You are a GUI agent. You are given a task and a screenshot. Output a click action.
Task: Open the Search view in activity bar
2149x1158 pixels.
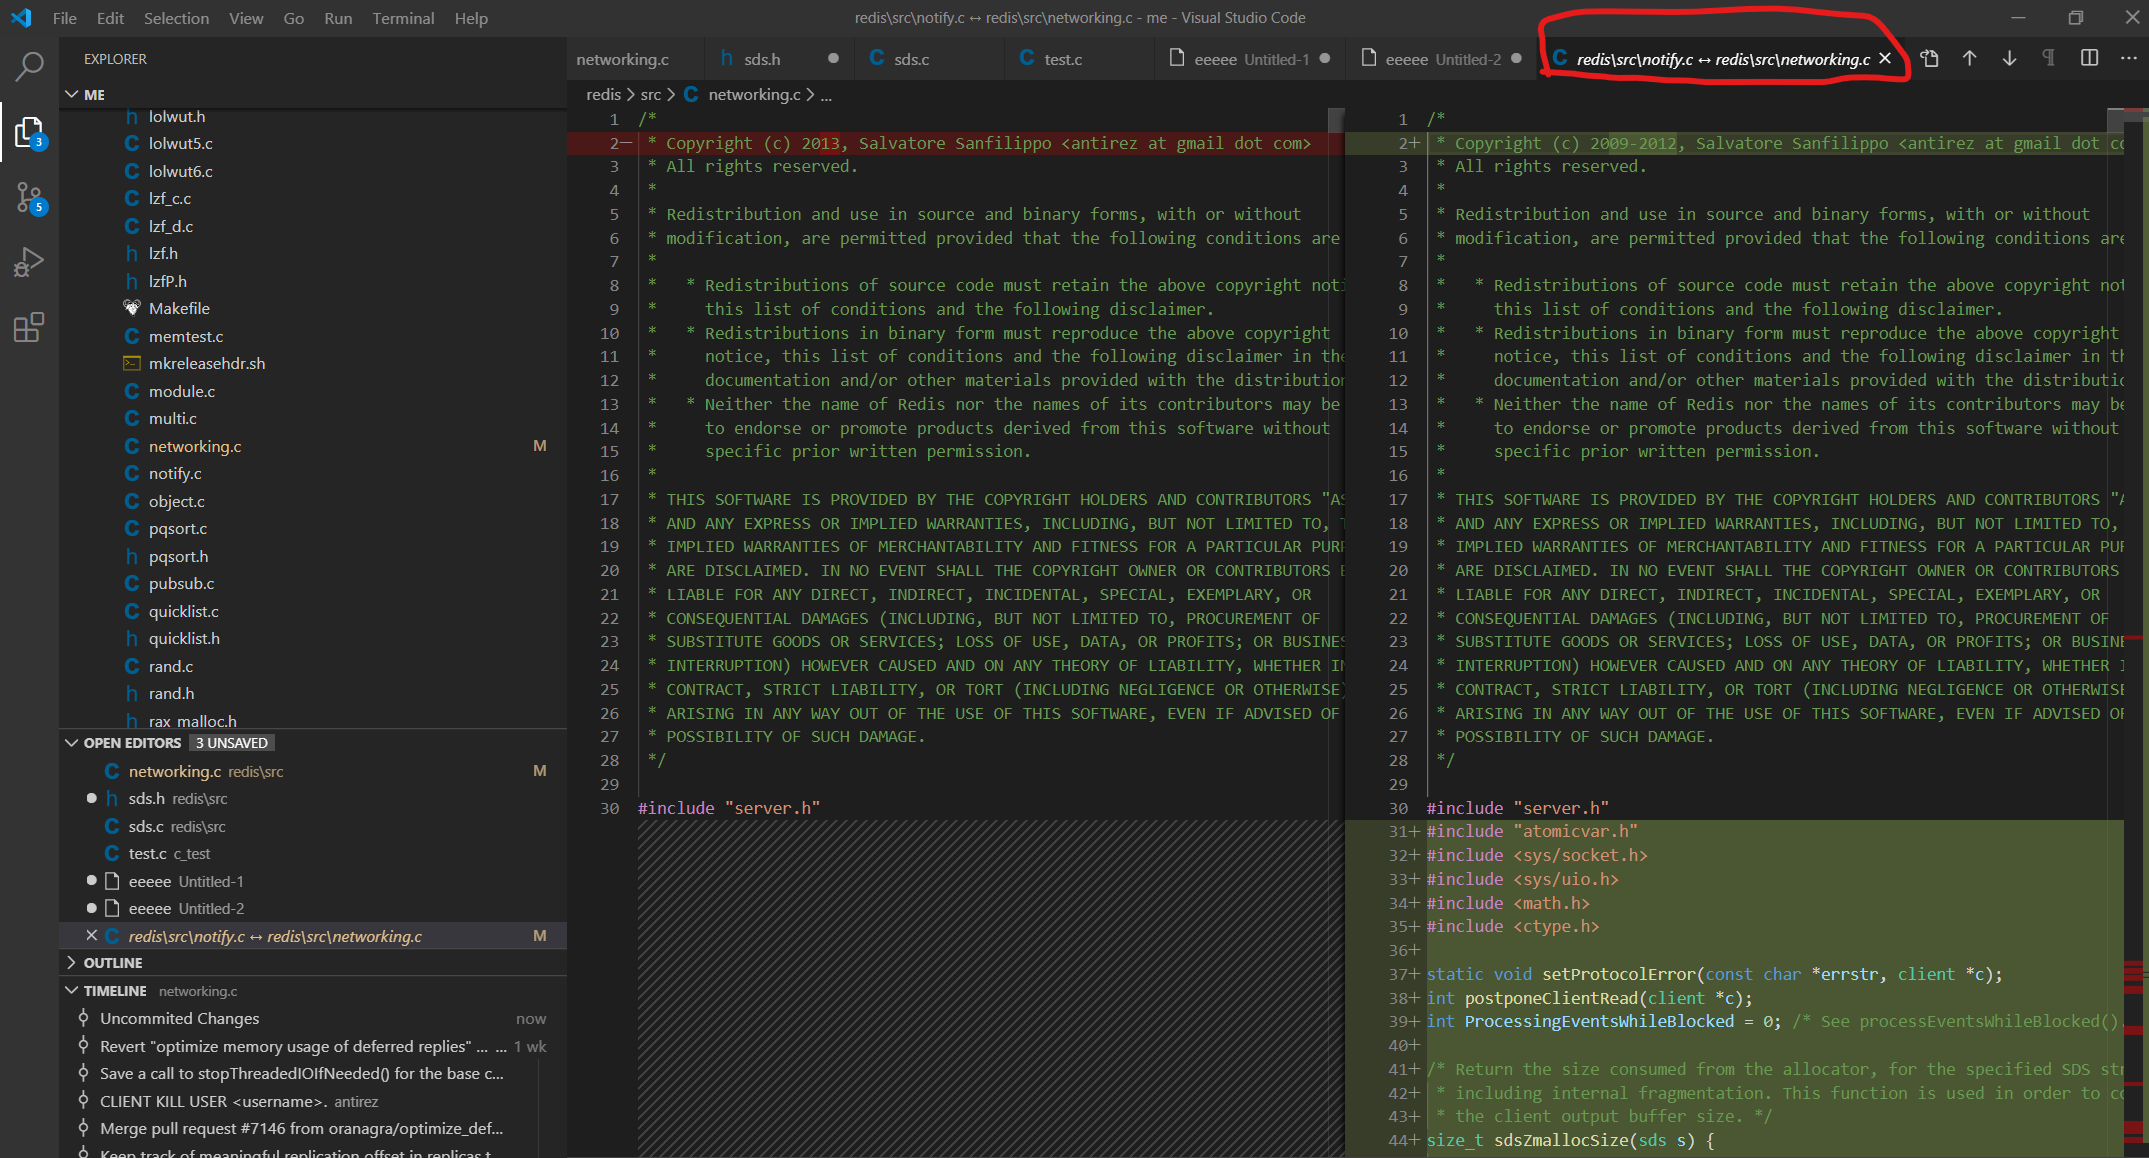click(x=29, y=67)
